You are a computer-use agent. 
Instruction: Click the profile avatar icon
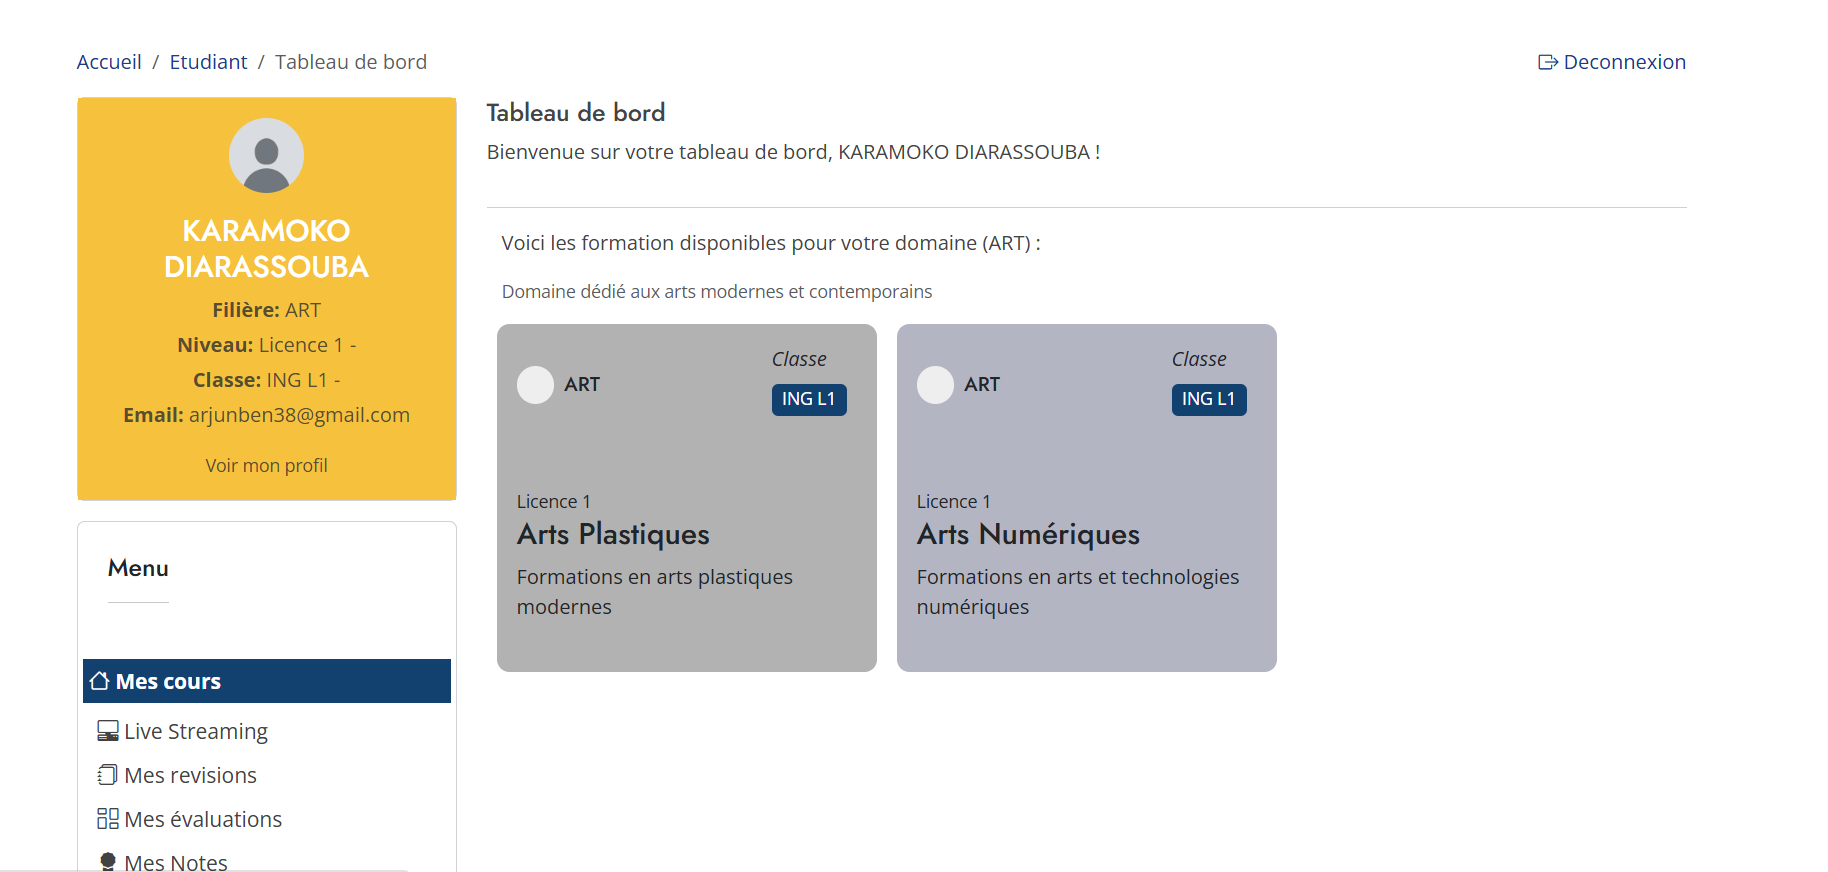266,156
